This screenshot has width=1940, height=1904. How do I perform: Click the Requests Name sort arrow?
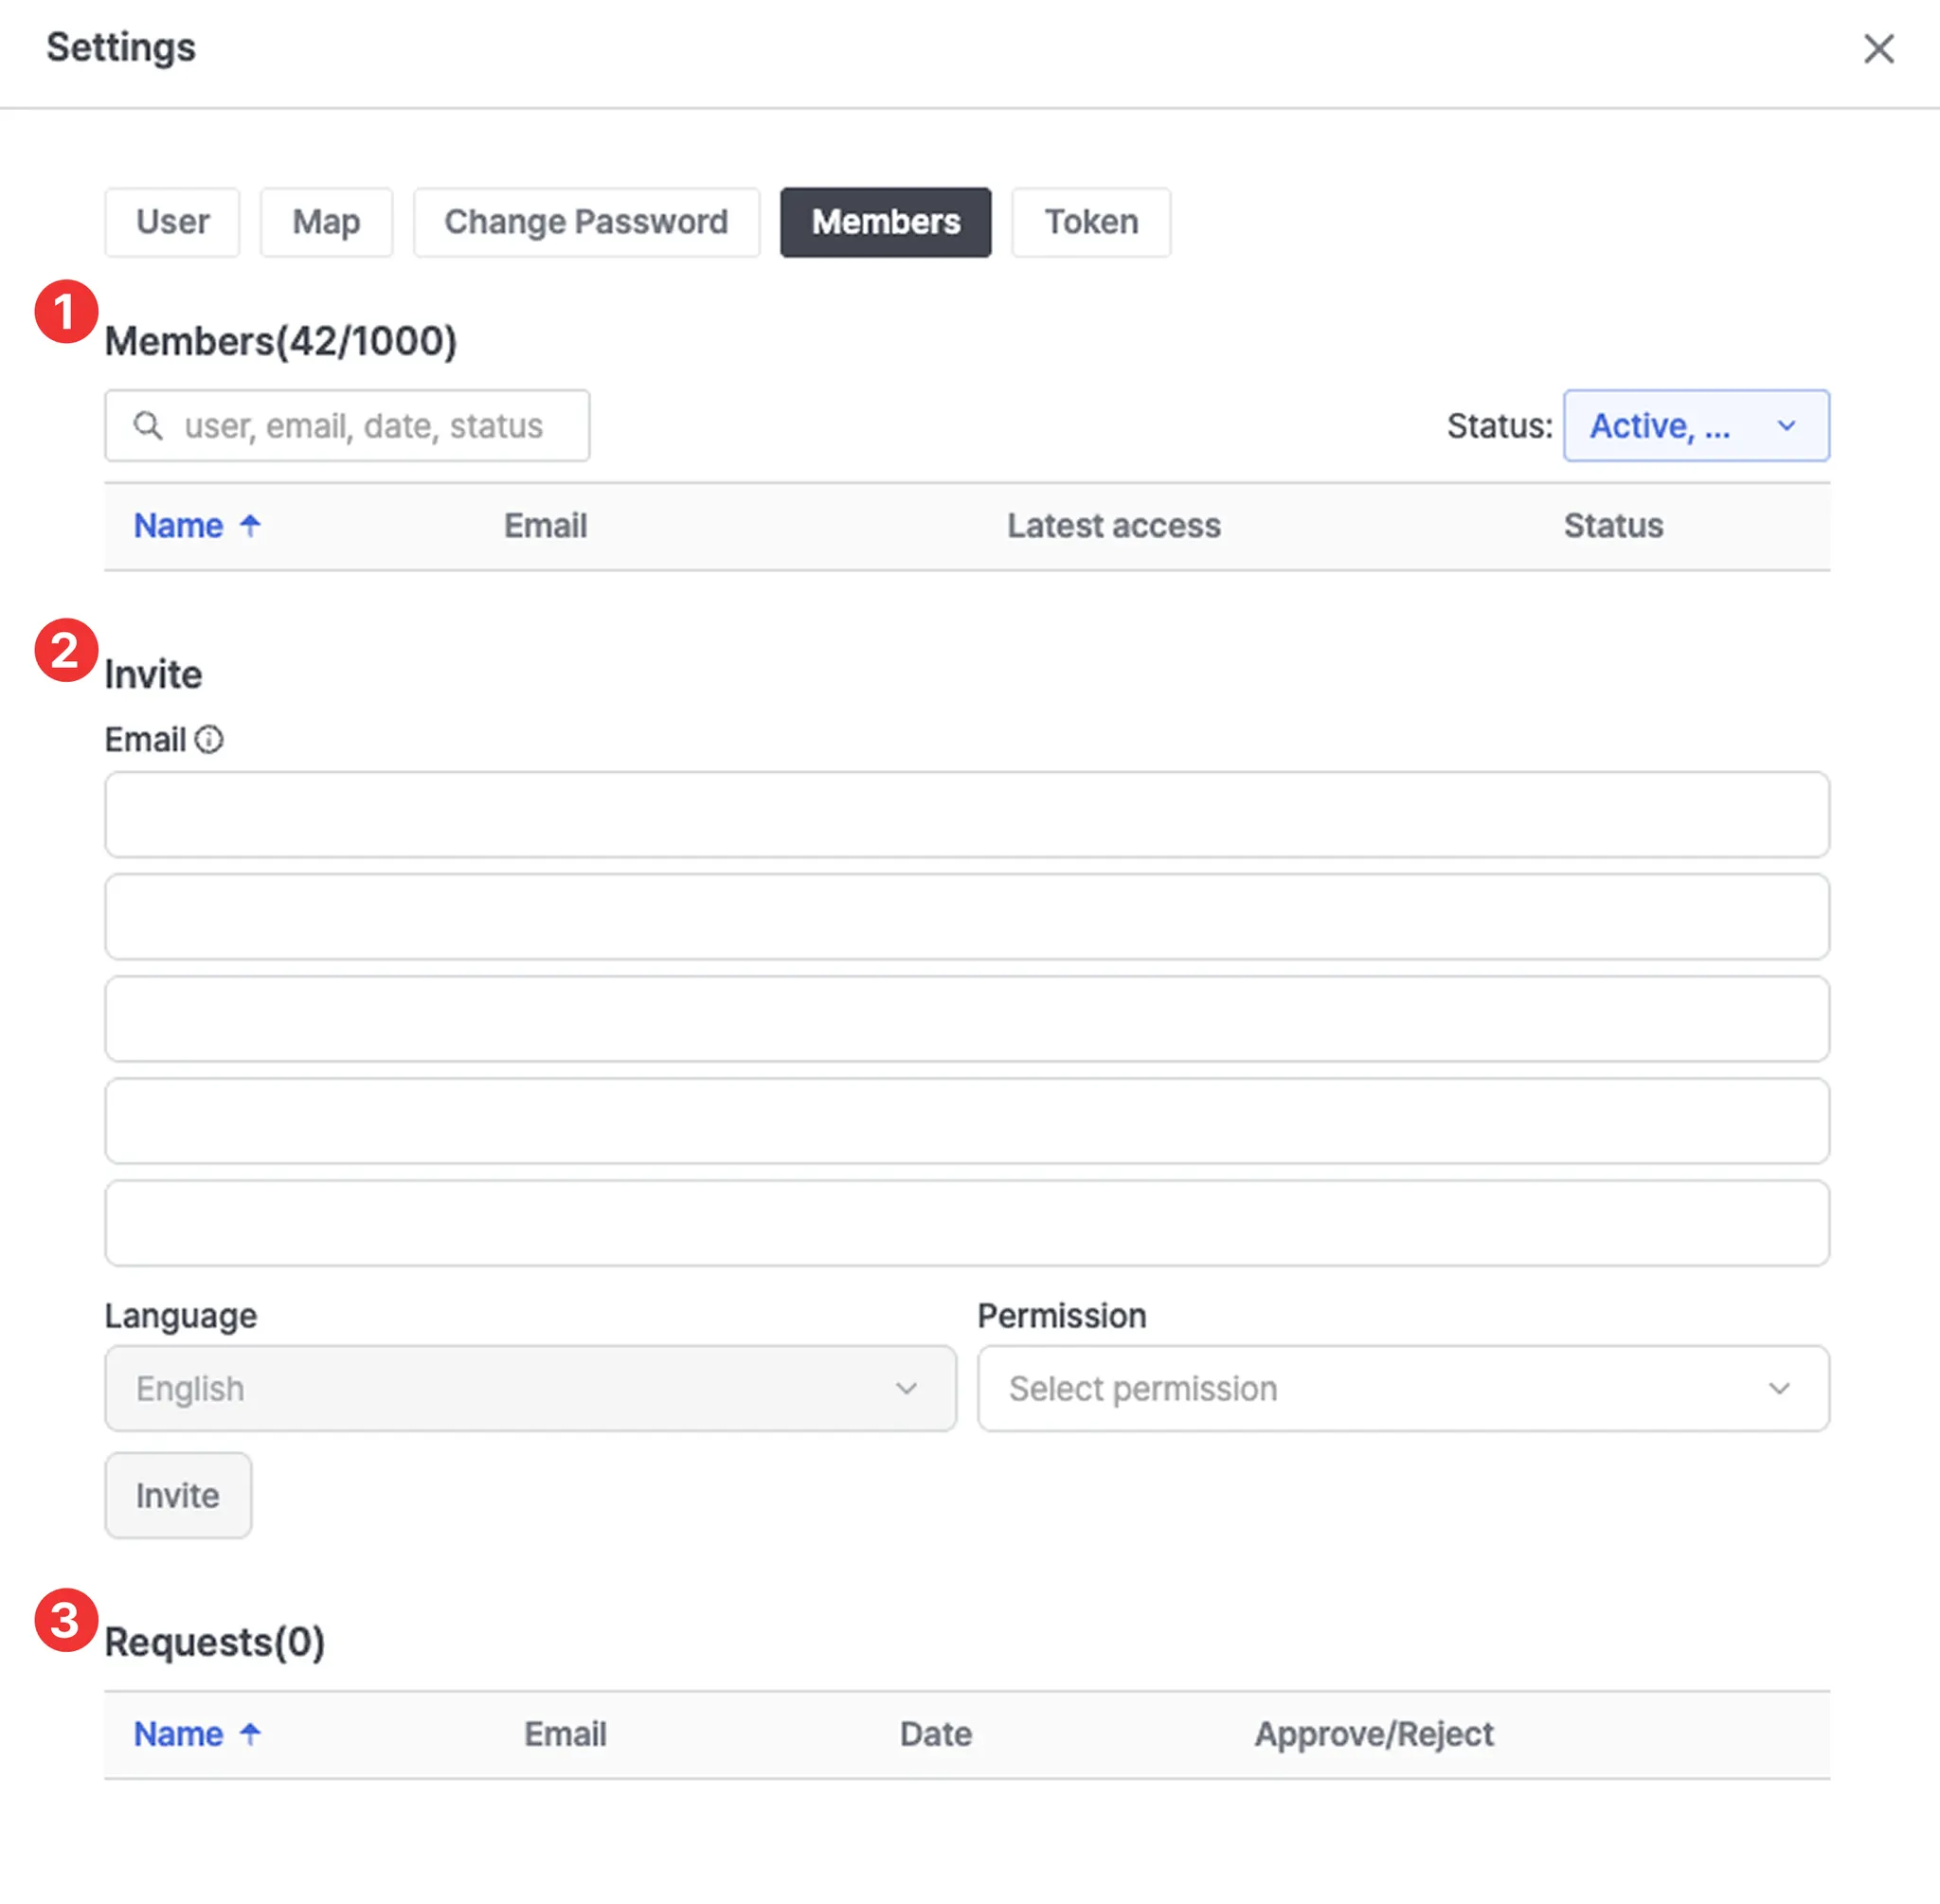click(250, 1734)
